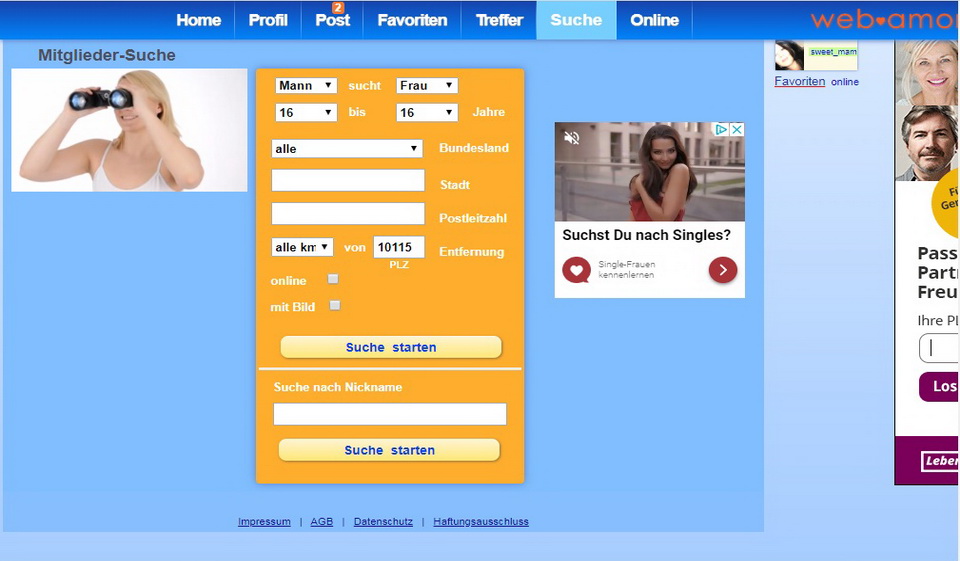Viewport: 960px width, 561px height.
Task: Click the purple Los button in right ad
Action: click(940, 386)
